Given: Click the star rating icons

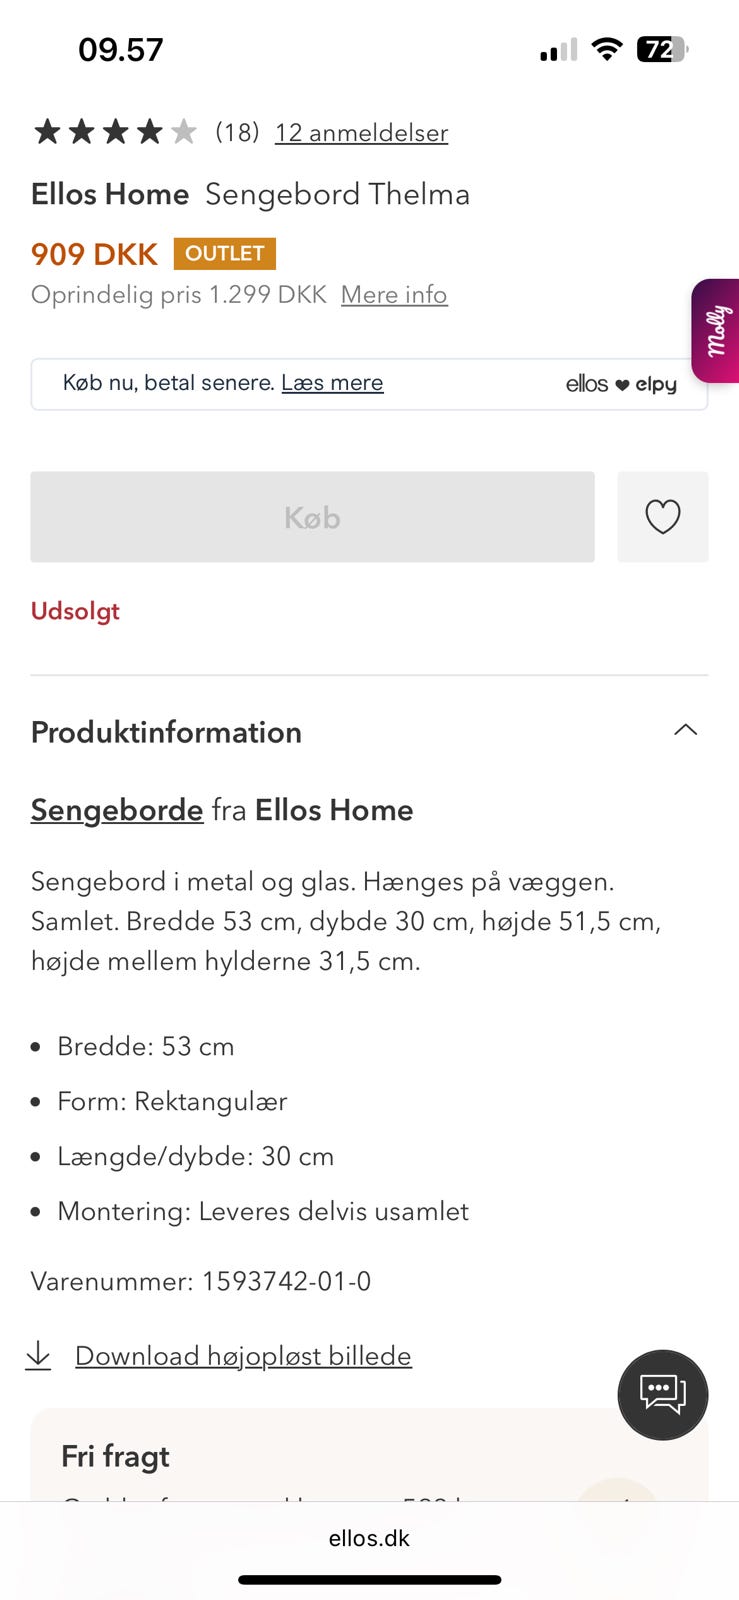Looking at the screenshot, I should (x=115, y=132).
